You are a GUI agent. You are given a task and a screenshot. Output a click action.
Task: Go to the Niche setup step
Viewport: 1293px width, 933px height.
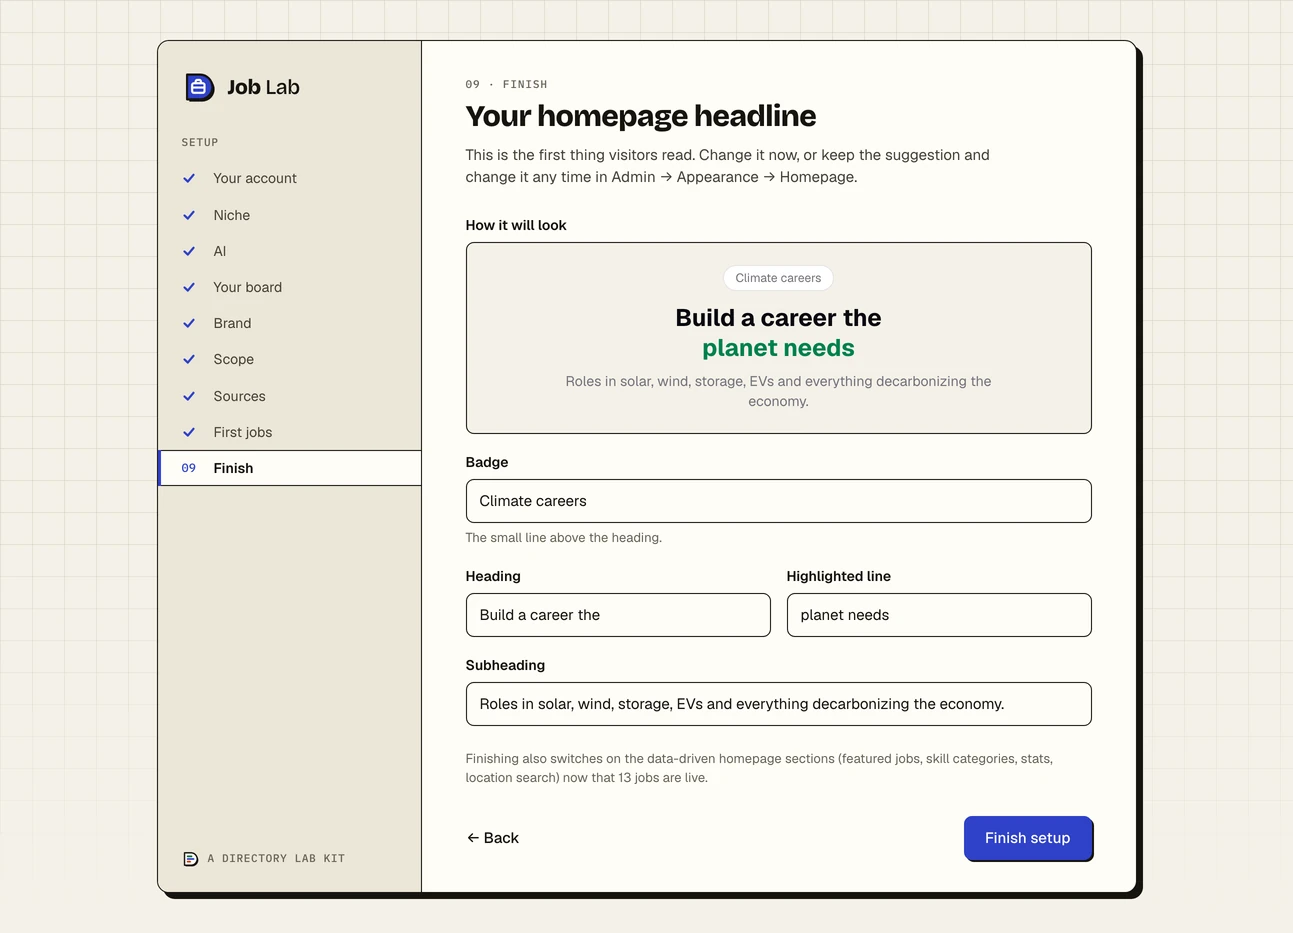pos(290,215)
